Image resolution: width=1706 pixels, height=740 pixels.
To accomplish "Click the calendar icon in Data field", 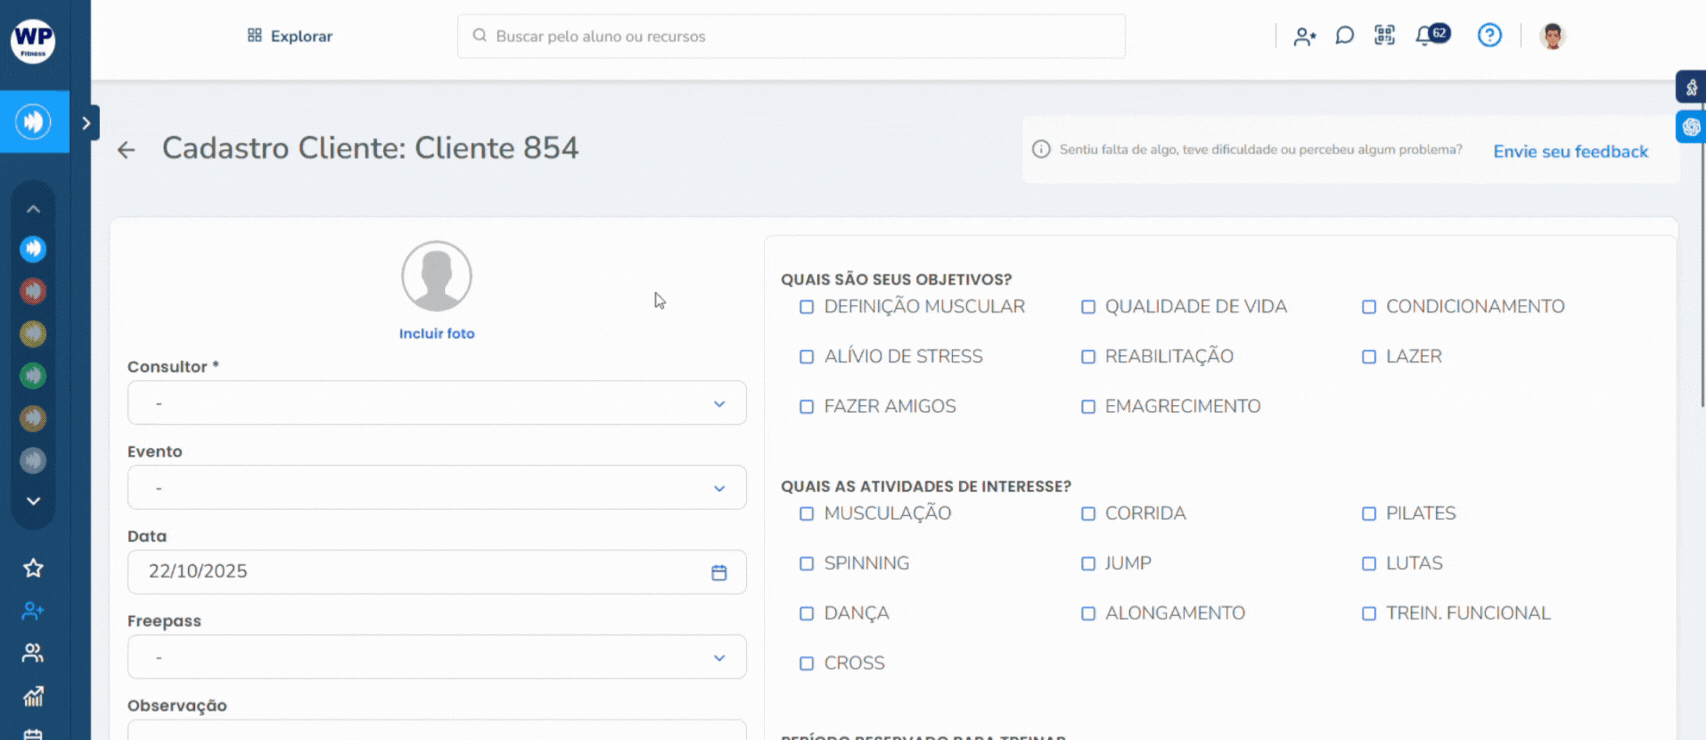I will [x=719, y=572].
